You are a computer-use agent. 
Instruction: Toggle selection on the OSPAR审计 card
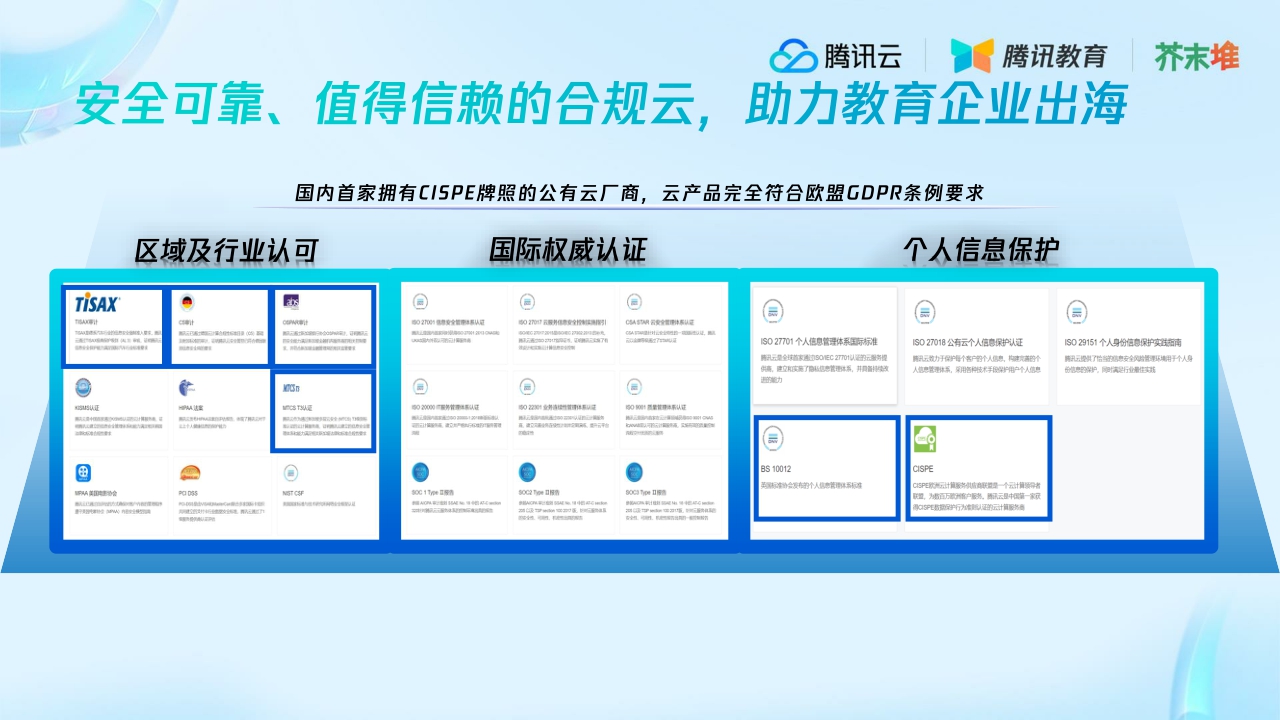click(324, 324)
